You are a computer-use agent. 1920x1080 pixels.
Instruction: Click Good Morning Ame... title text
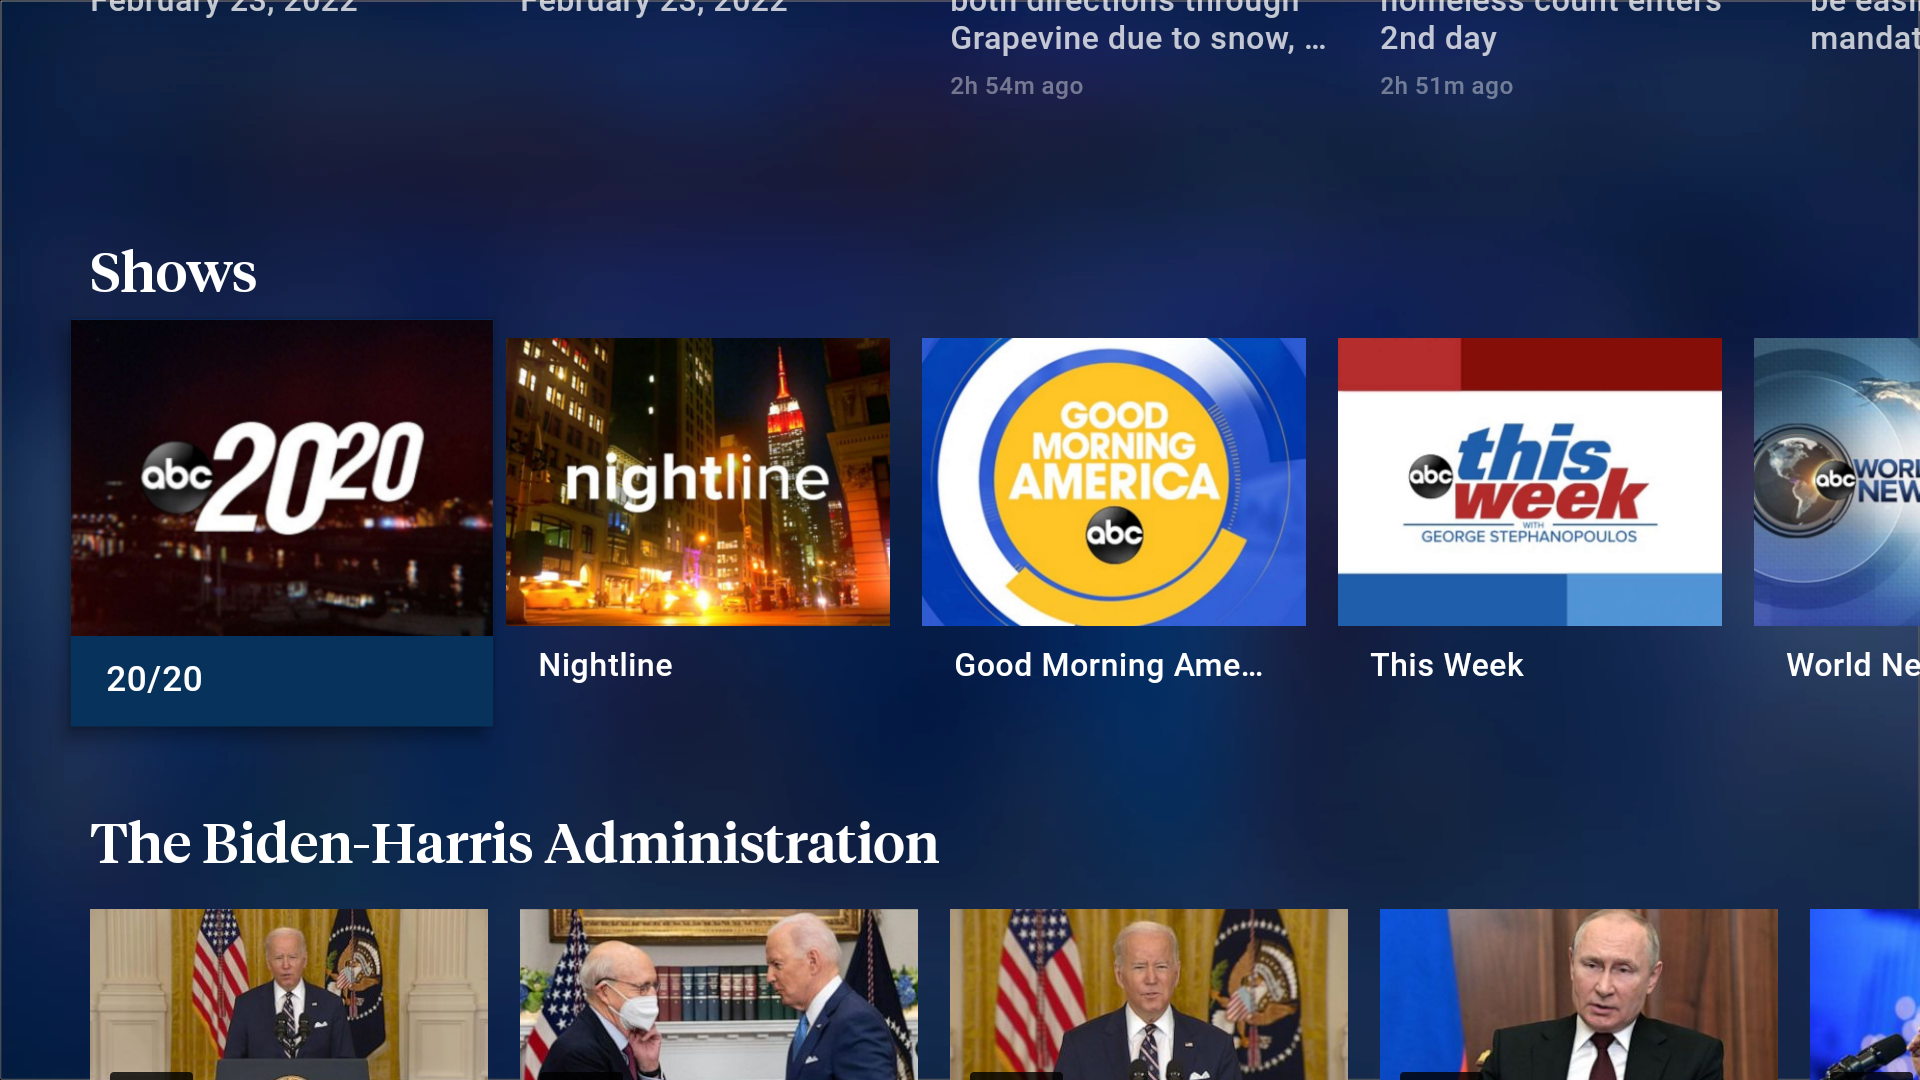[1108, 665]
